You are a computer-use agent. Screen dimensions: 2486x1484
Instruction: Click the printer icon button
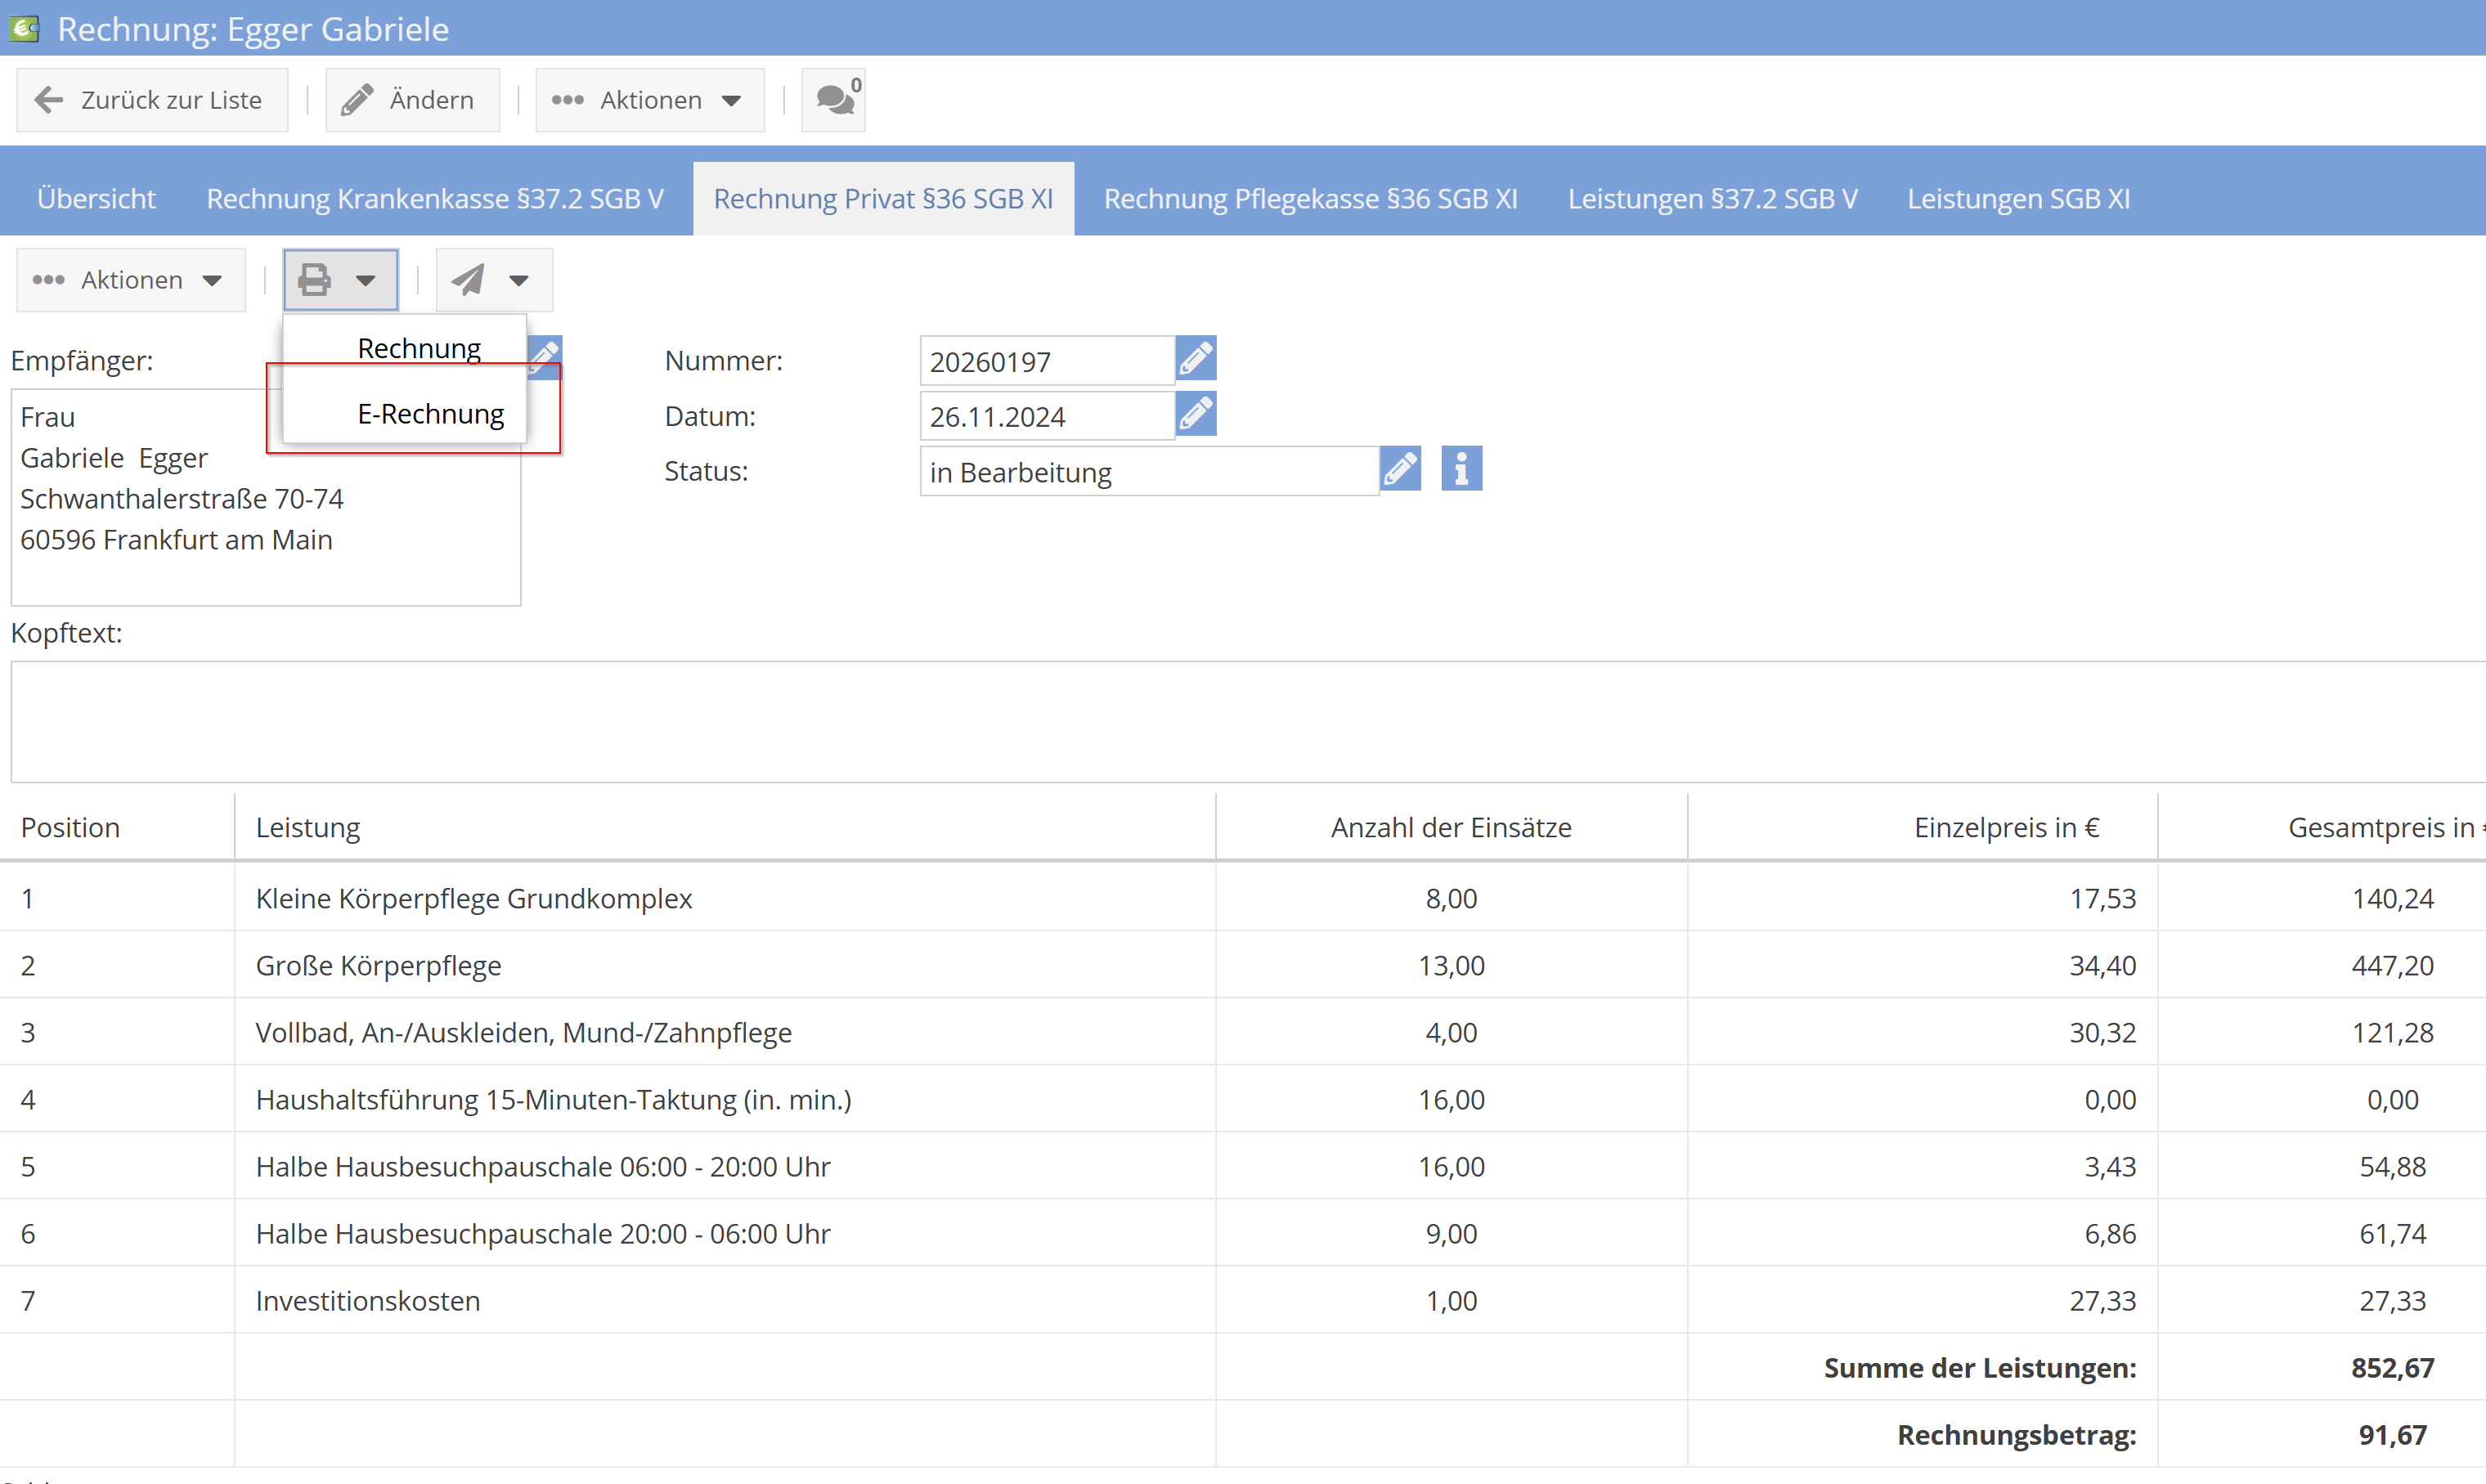(316, 280)
